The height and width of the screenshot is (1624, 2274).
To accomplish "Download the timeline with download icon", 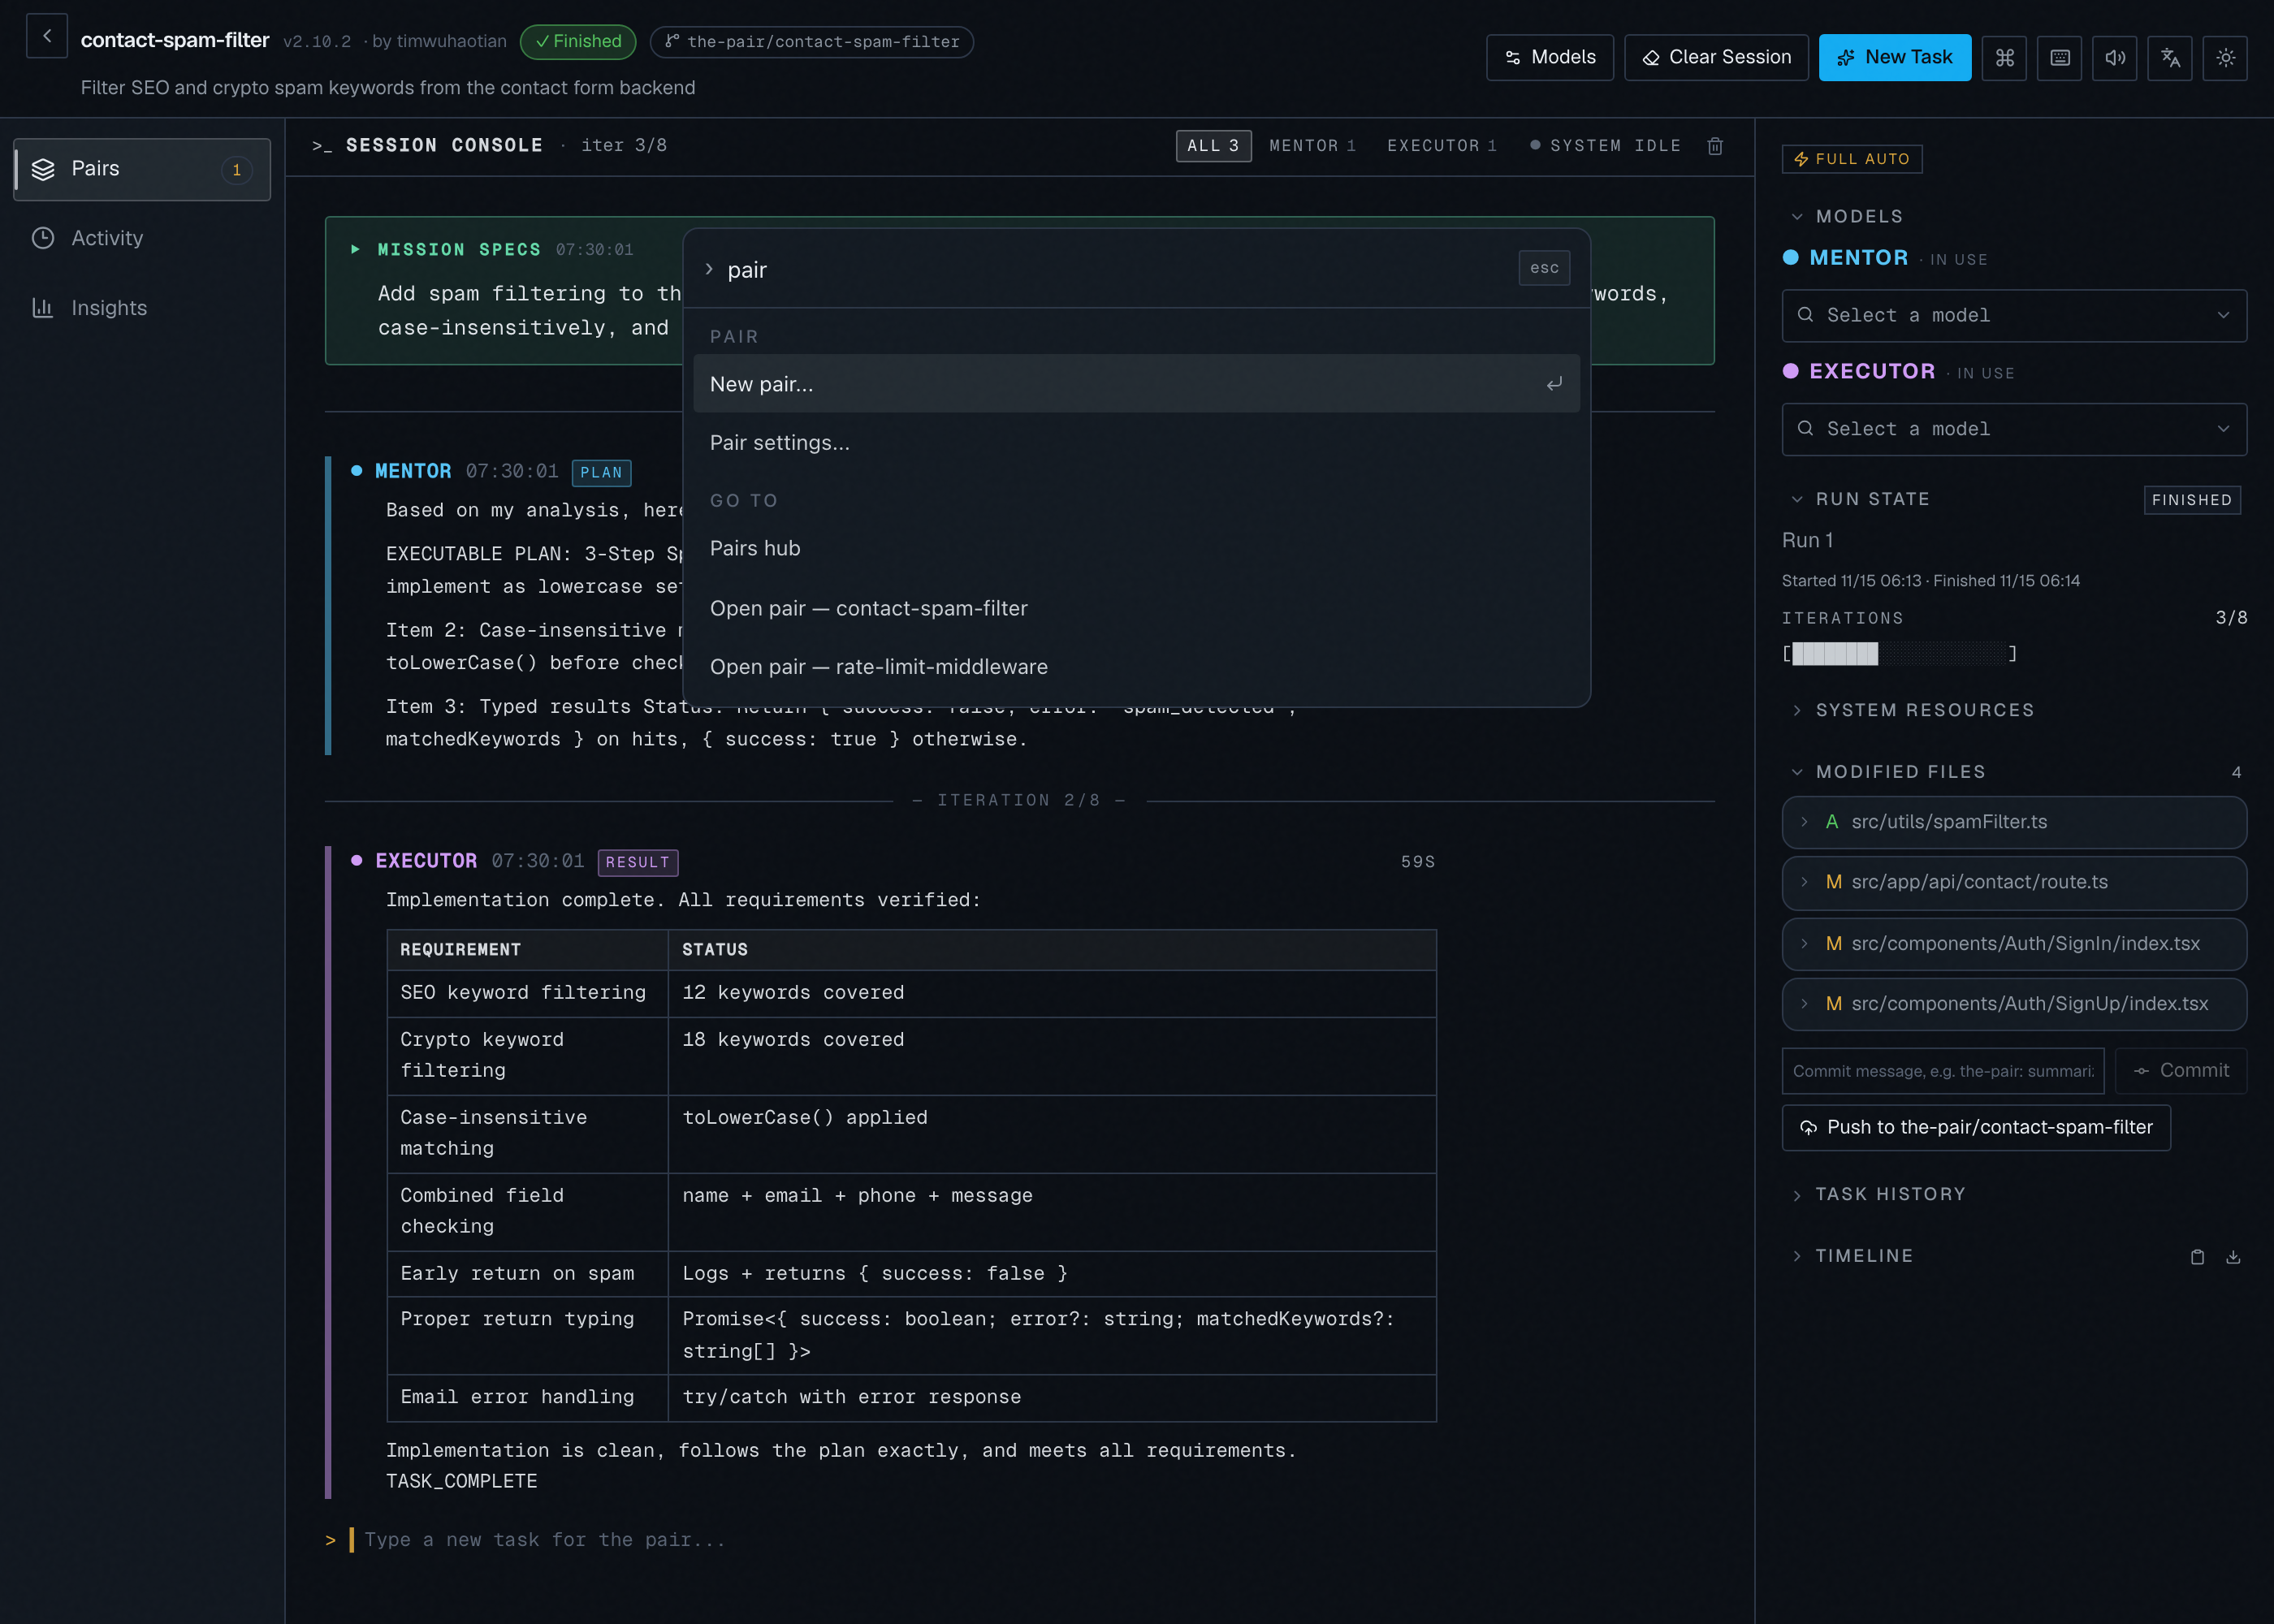I will point(2233,1257).
